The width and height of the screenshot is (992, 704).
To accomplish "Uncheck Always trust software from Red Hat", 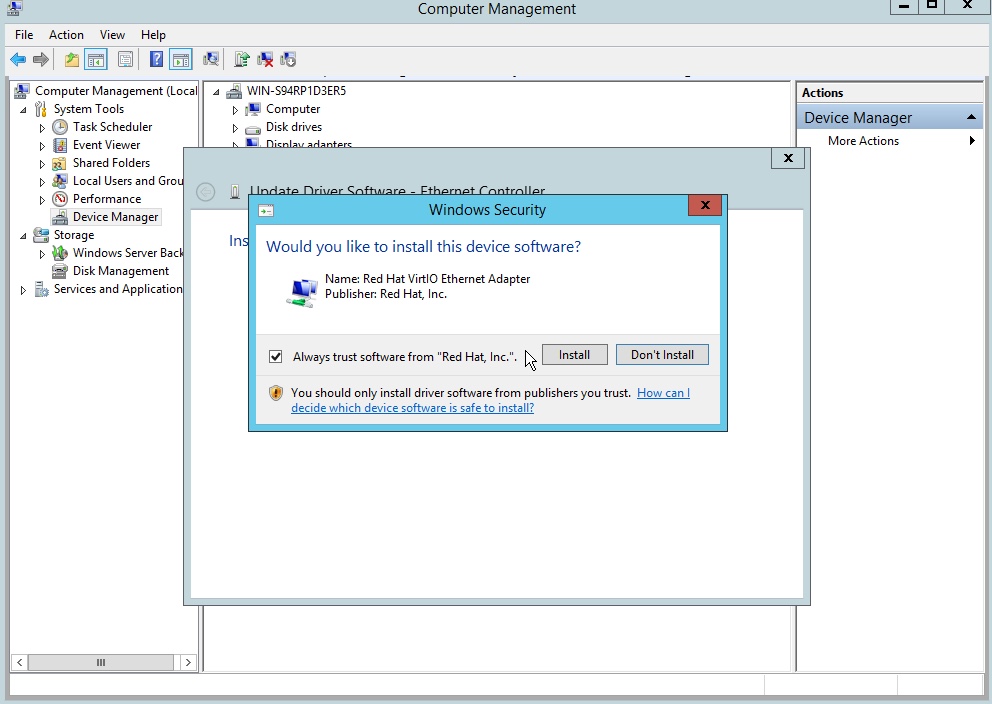I will [x=275, y=356].
